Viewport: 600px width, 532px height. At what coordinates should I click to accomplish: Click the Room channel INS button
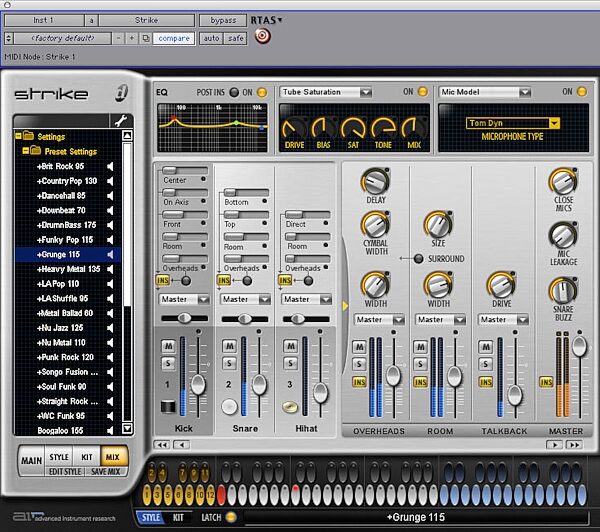click(x=420, y=382)
